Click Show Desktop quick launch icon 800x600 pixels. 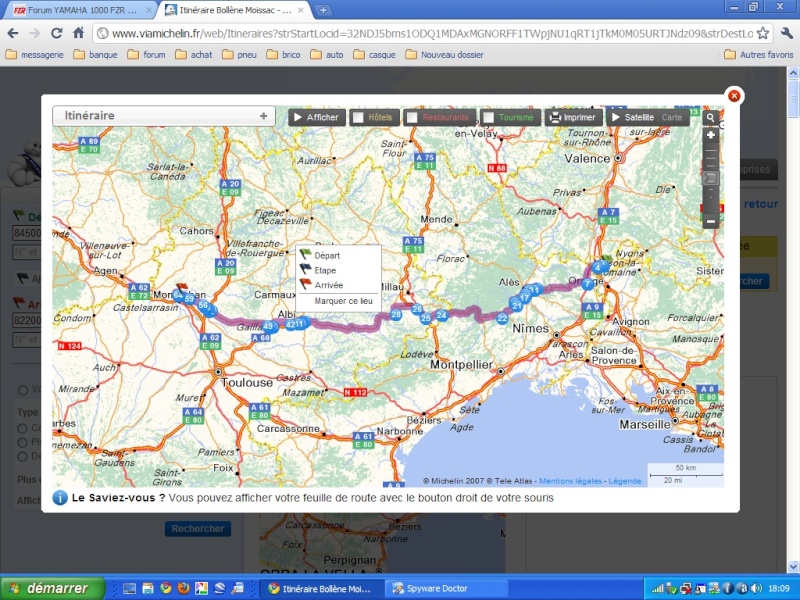[x=130, y=588]
